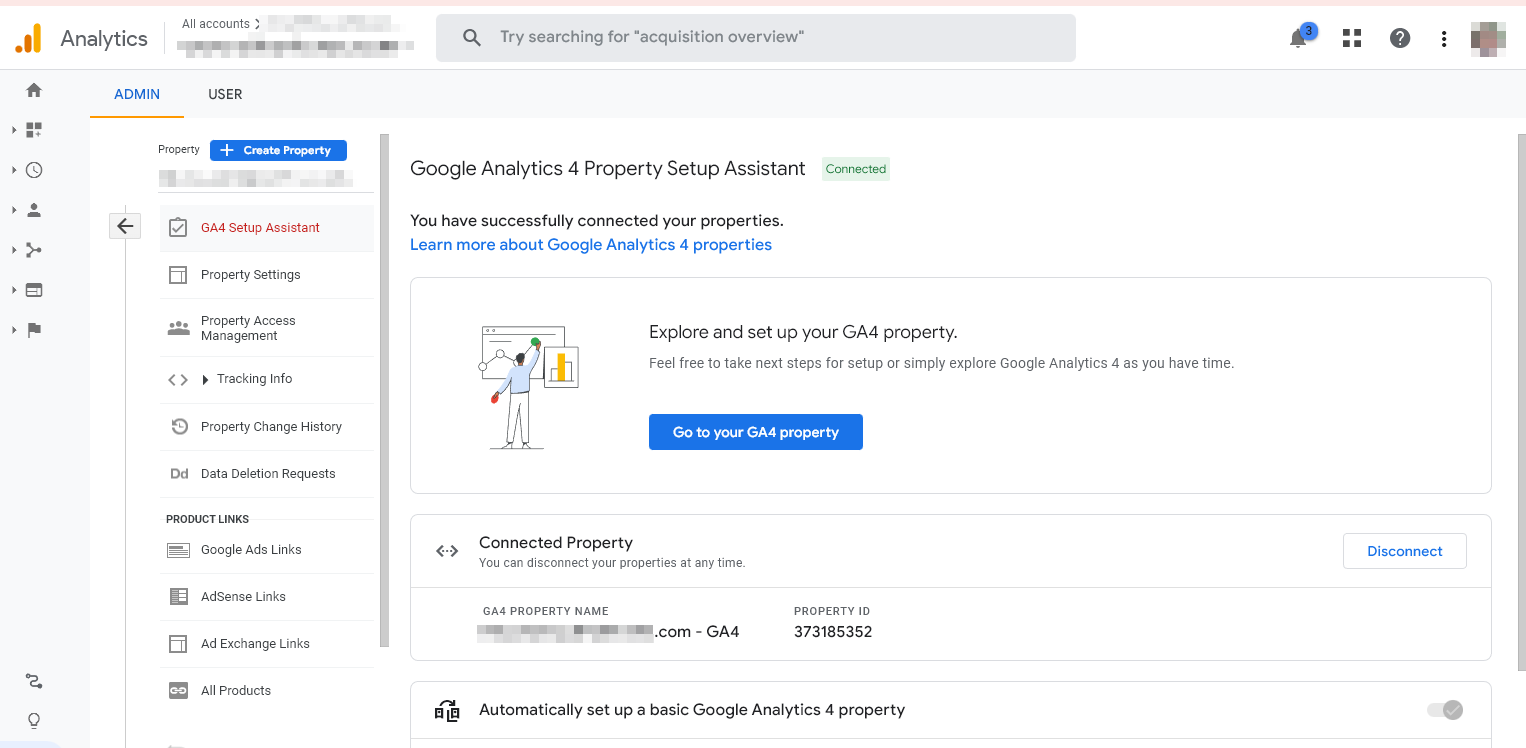Open the notifications bell
The image size is (1526, 748).
tap(1297, 38)
